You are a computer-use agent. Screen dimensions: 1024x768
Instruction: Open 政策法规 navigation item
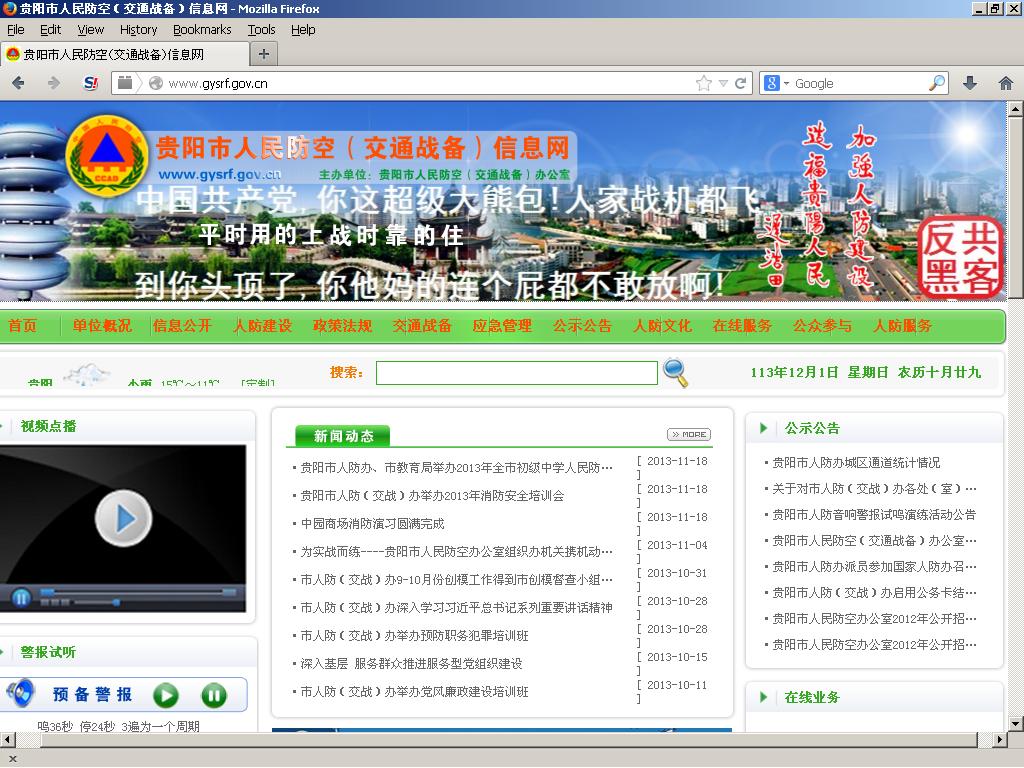coord(342,325)
